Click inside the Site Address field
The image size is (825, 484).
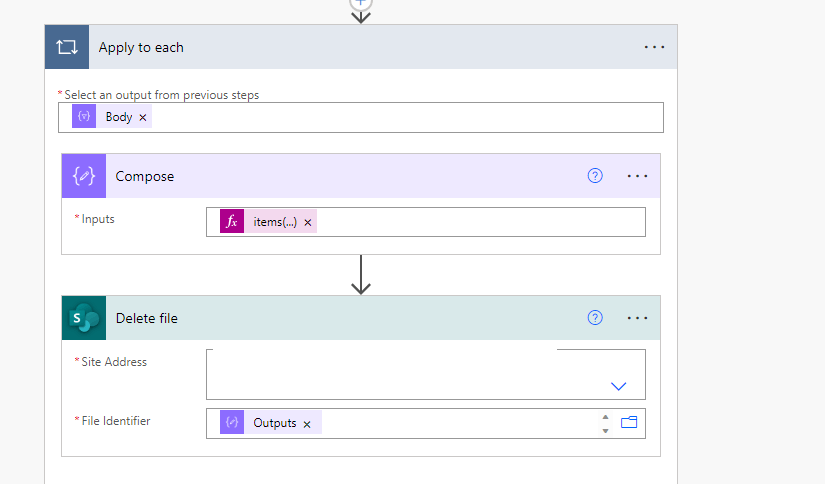coord(400,374)
